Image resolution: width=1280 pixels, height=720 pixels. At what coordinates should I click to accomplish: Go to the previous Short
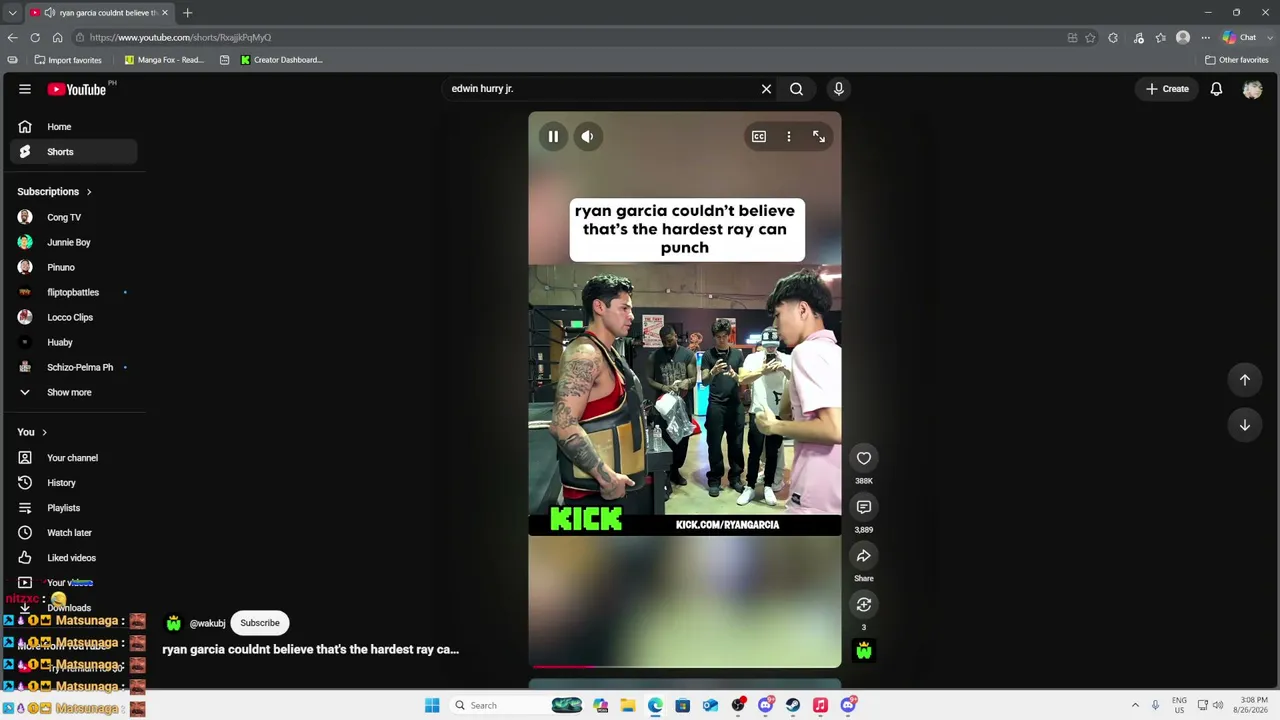point(1245,380)
